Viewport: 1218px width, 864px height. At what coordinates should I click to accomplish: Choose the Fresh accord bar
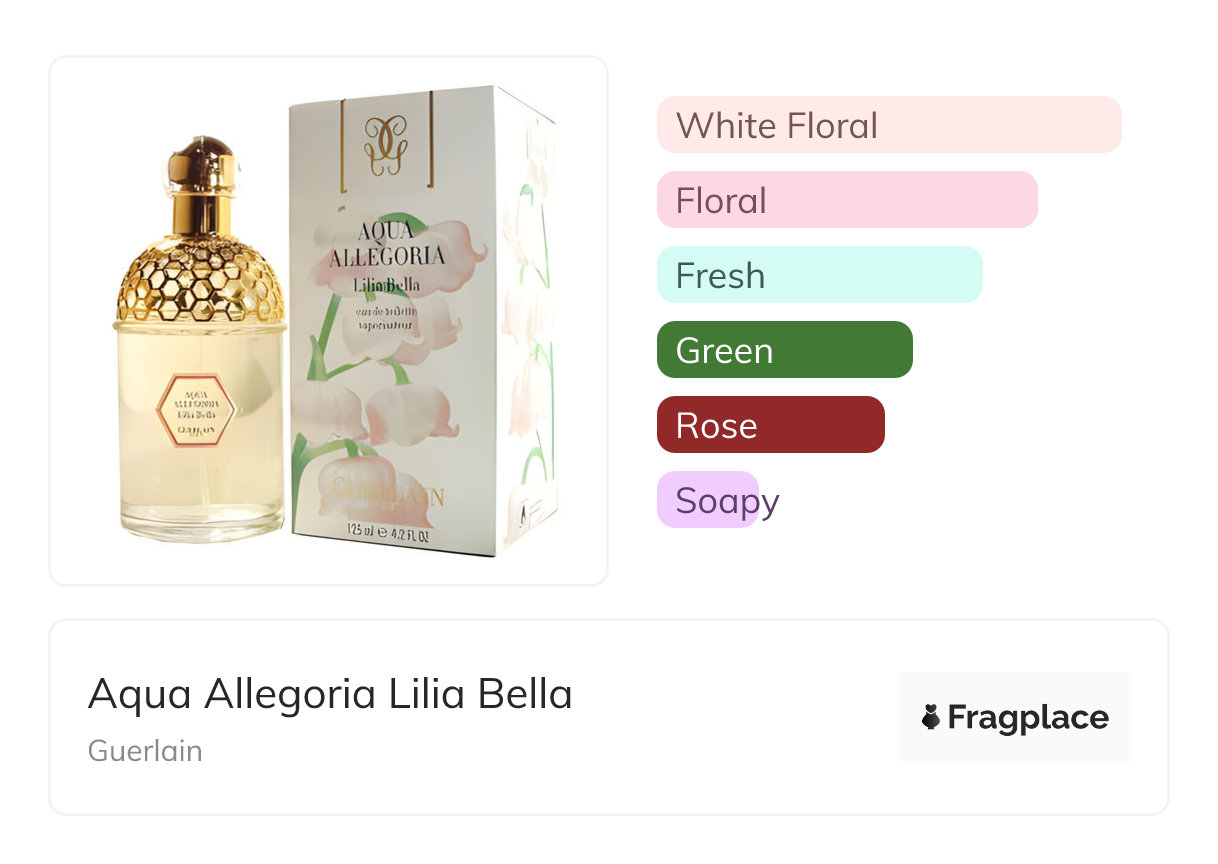(819, 275)
